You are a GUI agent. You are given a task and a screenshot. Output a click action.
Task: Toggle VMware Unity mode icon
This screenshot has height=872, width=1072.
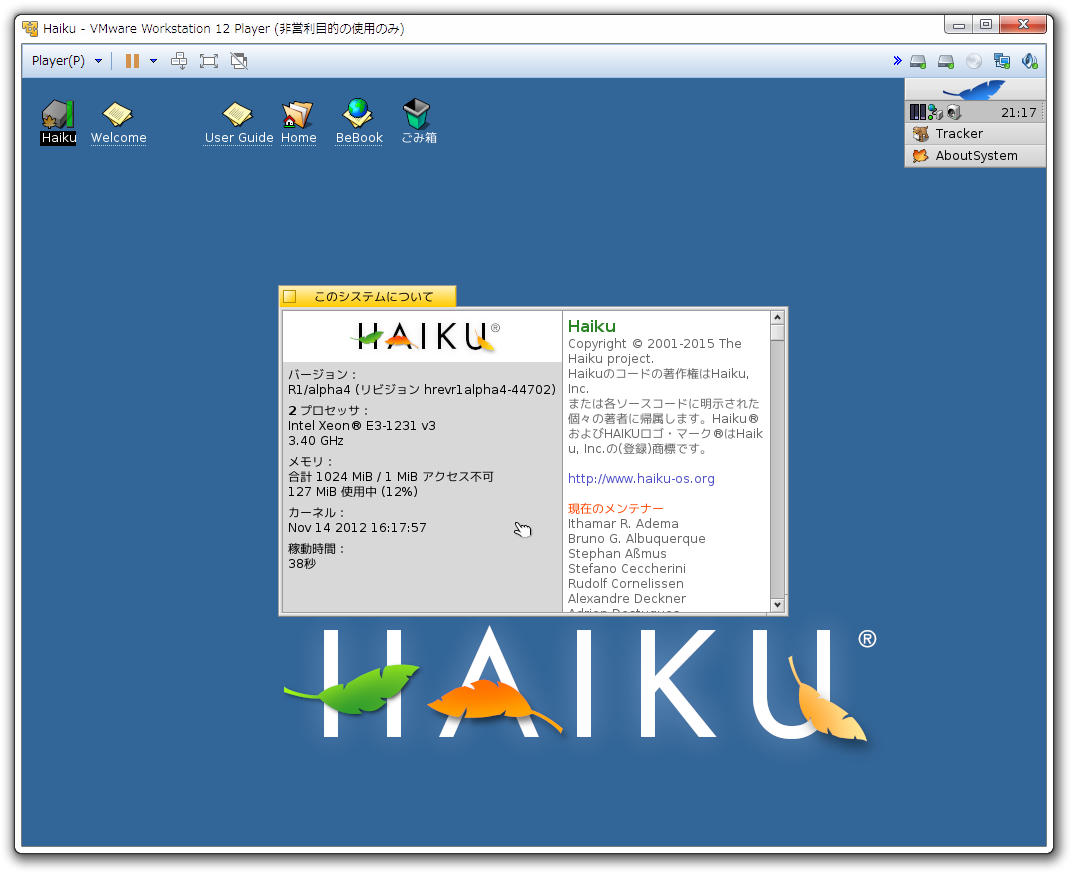239,61
